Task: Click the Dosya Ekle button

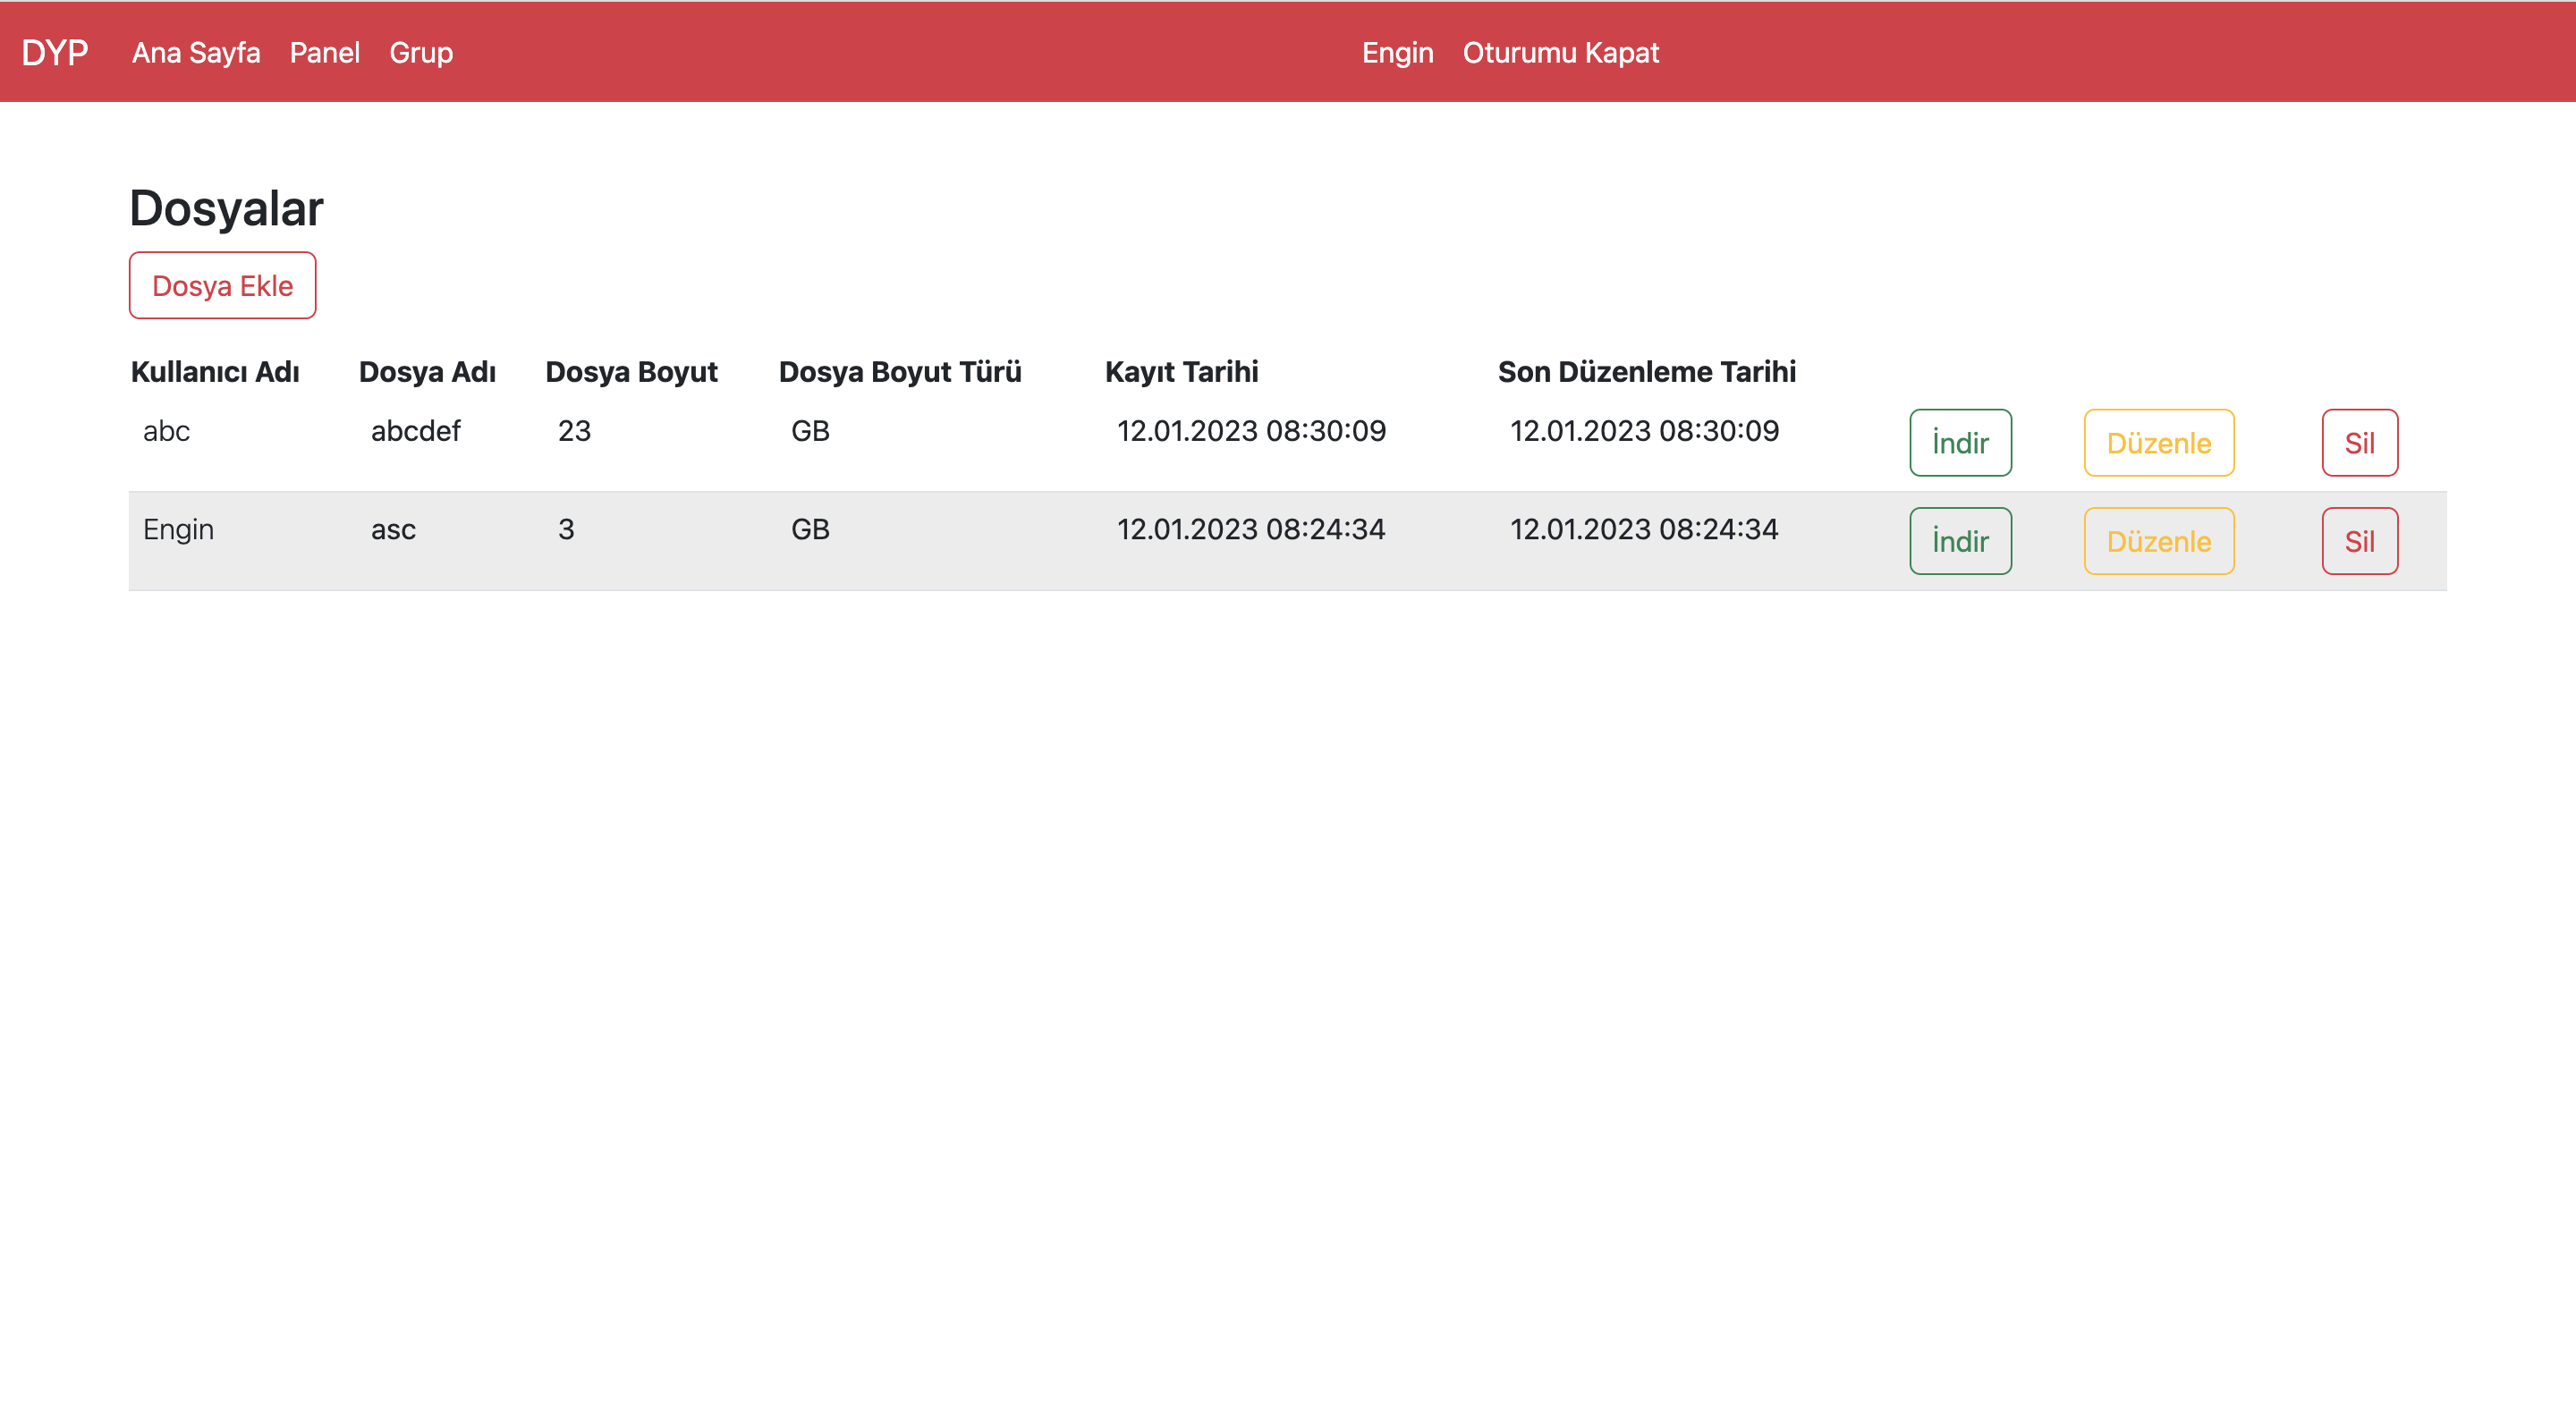Action: point(222,286)
